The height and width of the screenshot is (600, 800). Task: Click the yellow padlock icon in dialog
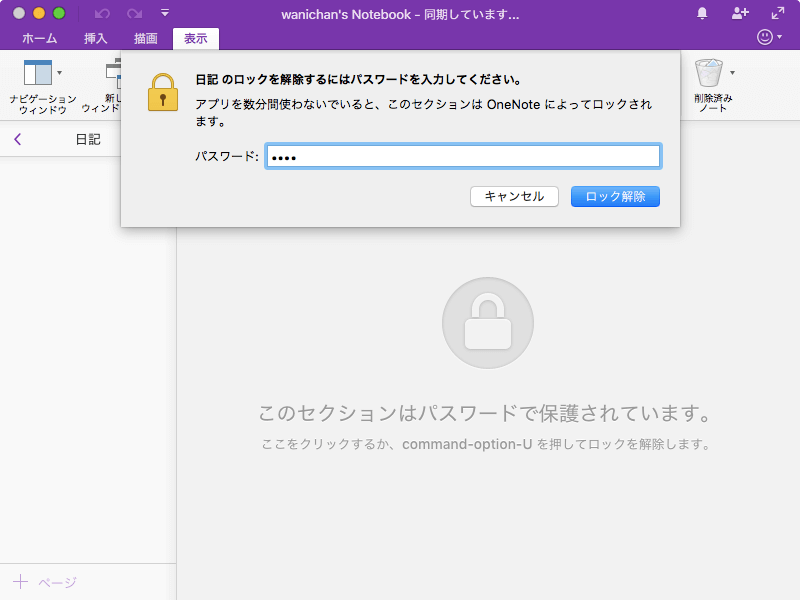163,92
